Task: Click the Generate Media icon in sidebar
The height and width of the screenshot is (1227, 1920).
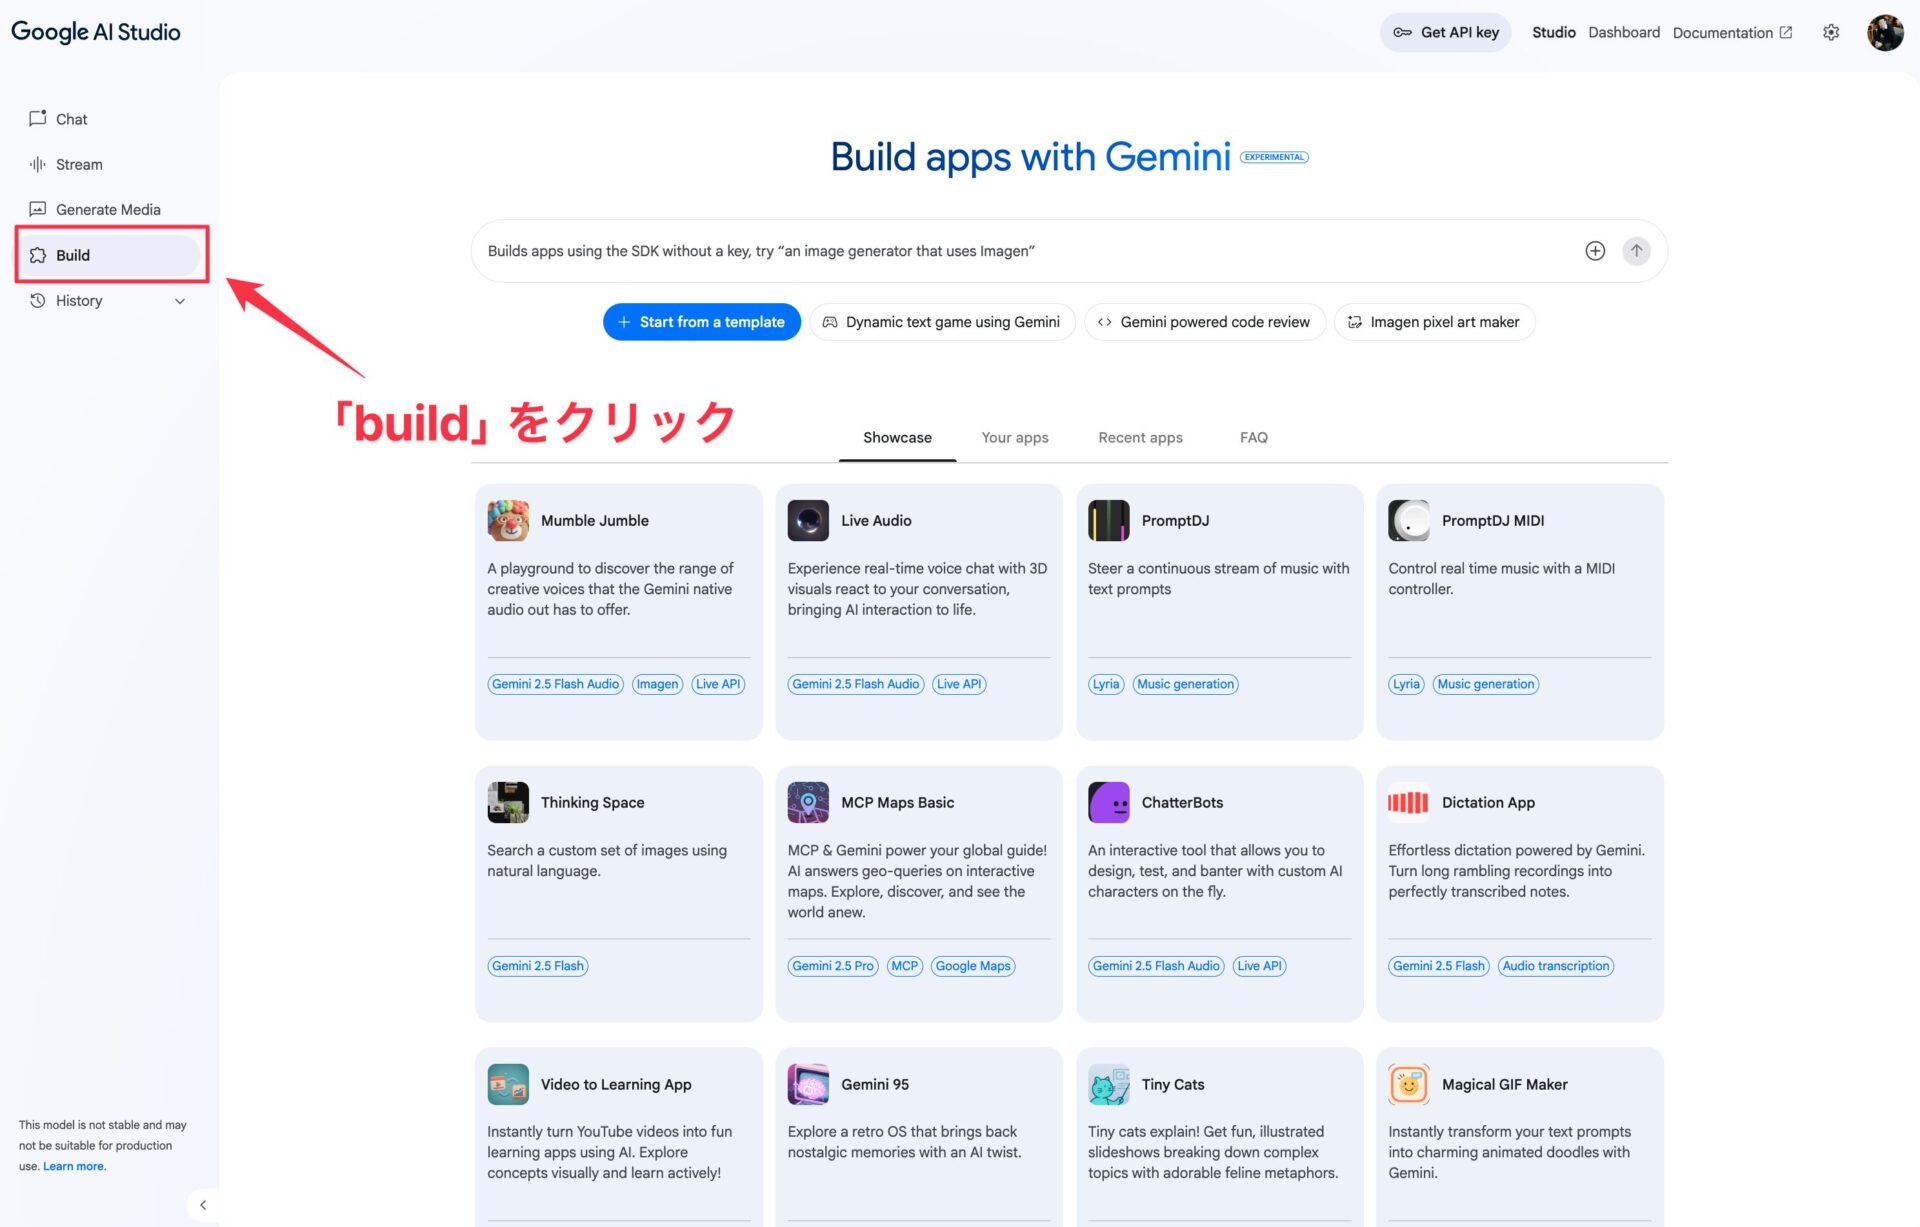Action: [38, 209]
